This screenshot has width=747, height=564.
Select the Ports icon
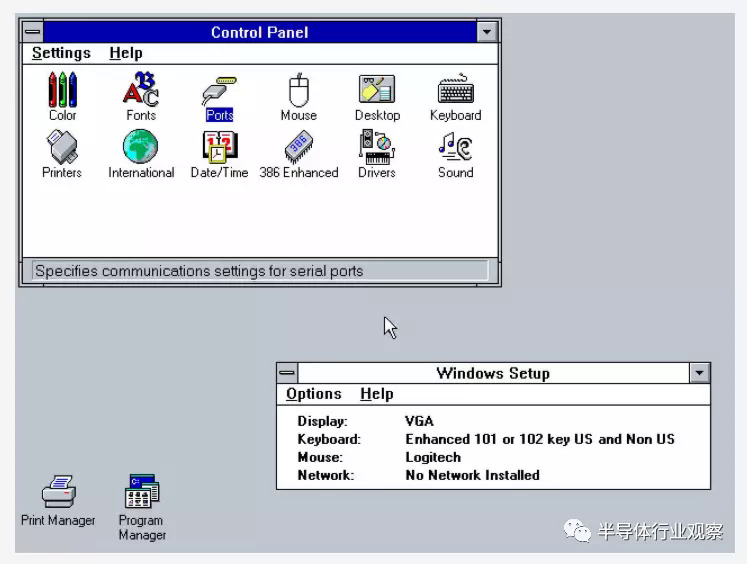219,91
